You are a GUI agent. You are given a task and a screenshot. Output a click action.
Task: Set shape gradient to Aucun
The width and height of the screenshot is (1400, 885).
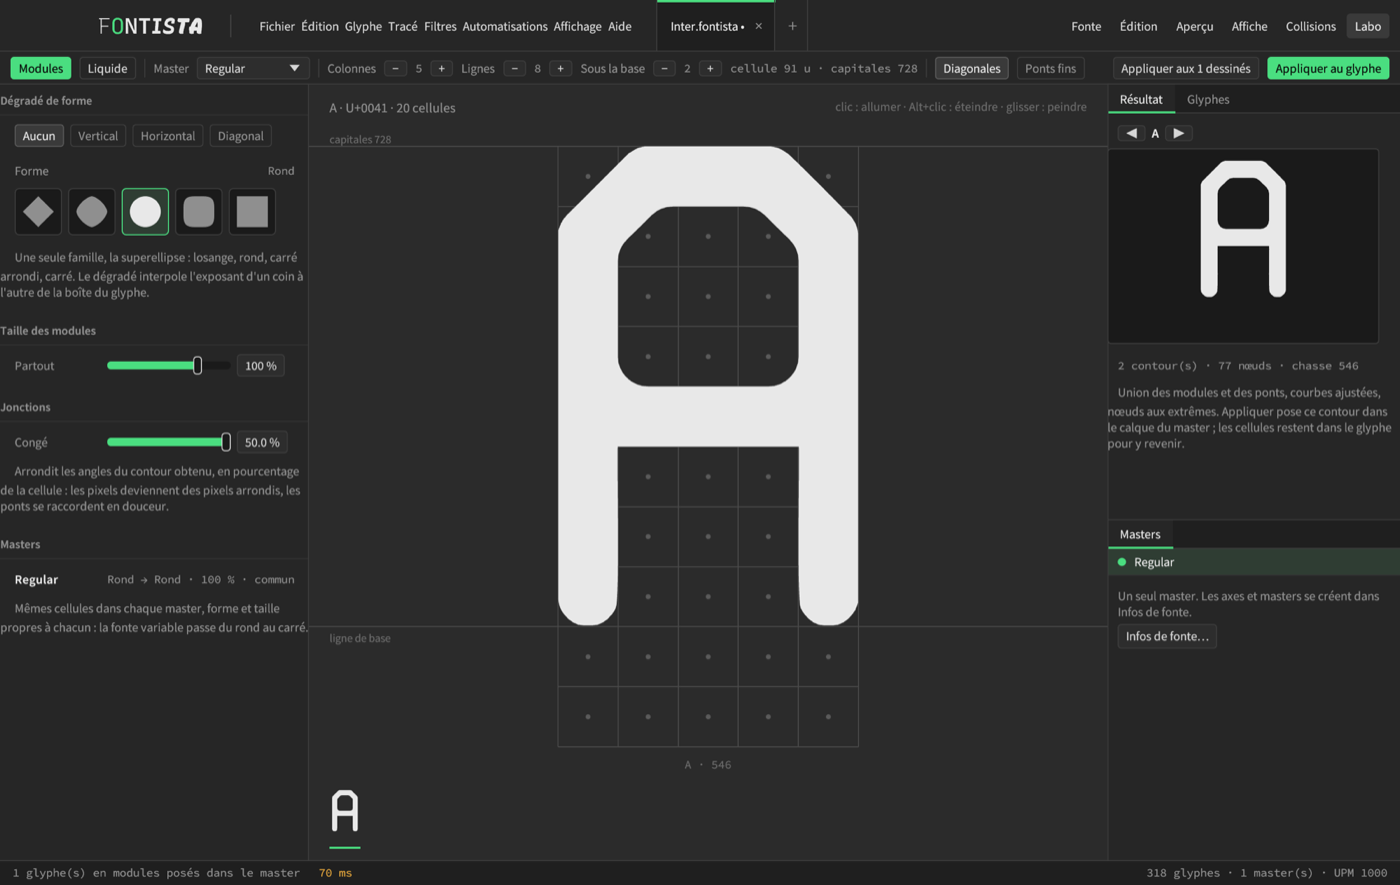39,136
